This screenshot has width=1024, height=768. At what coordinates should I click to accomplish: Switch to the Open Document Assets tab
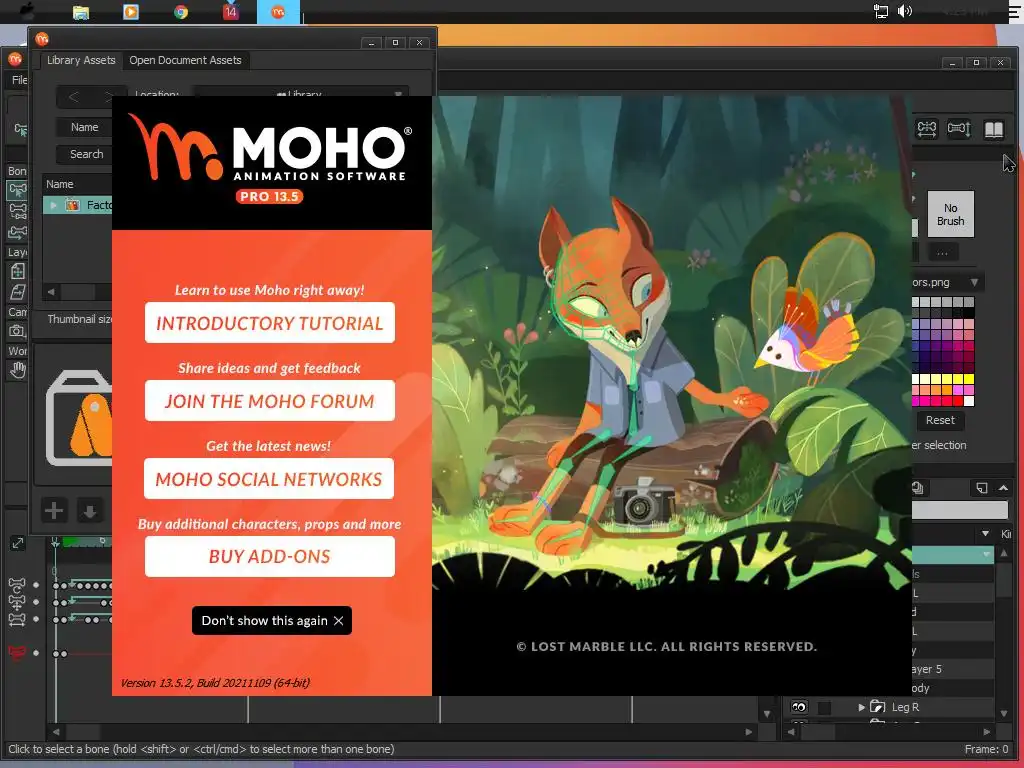[185, 60]
